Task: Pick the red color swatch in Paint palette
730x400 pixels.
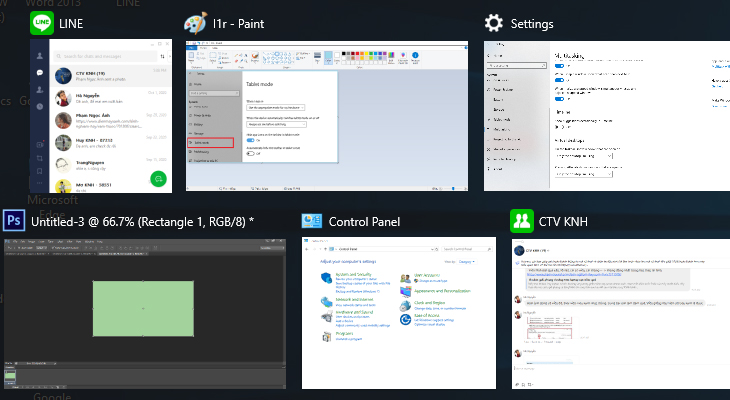Action: pos(358,54)
